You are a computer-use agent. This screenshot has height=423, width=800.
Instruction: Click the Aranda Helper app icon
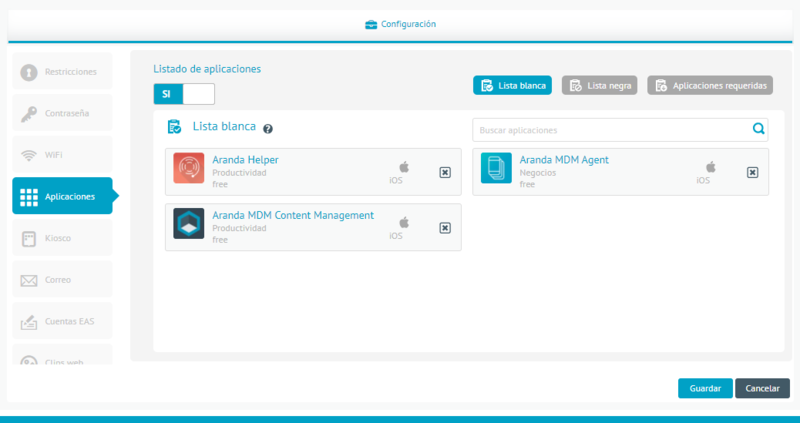pyautogui.click(x=188, y=168)
